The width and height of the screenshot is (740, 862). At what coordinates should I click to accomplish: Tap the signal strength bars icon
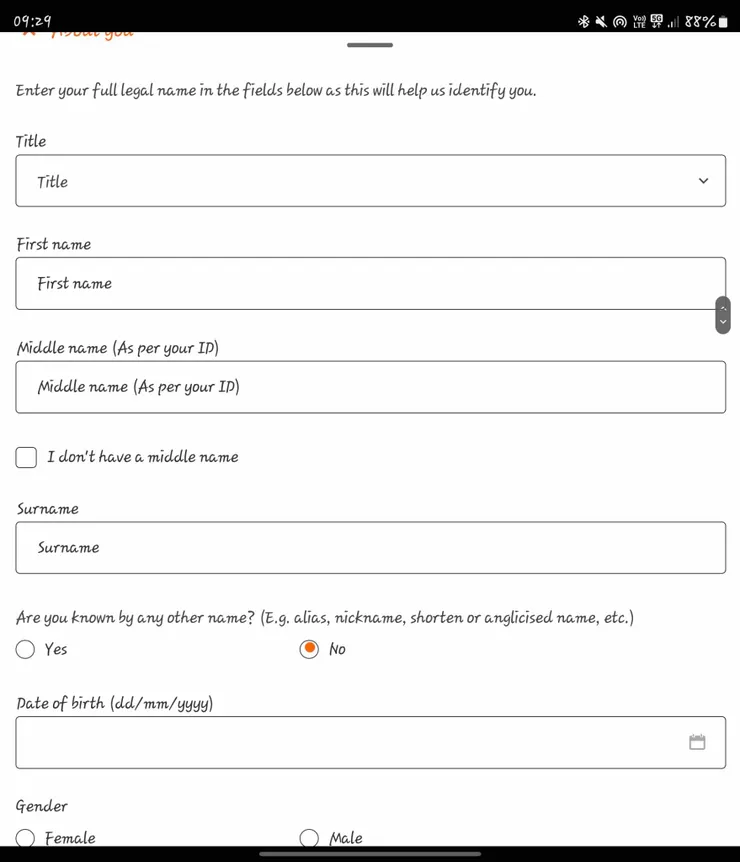pyautogui.click(x=673, y=21)
